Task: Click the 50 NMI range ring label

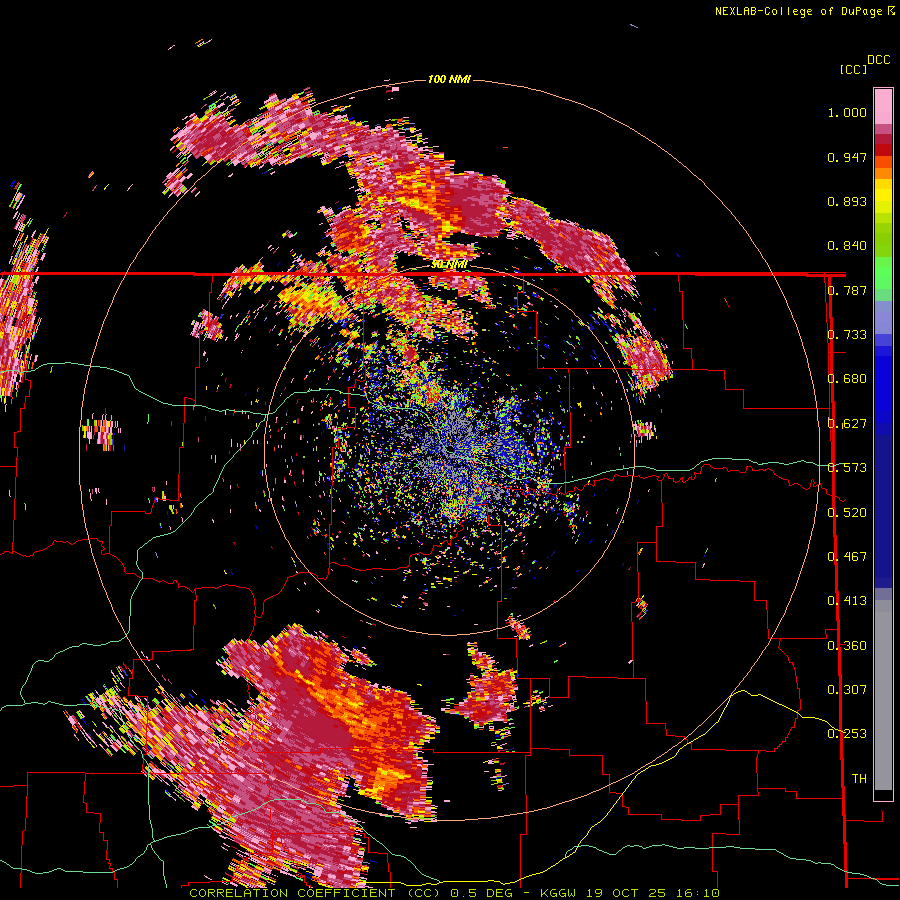Action: point(449,265)
